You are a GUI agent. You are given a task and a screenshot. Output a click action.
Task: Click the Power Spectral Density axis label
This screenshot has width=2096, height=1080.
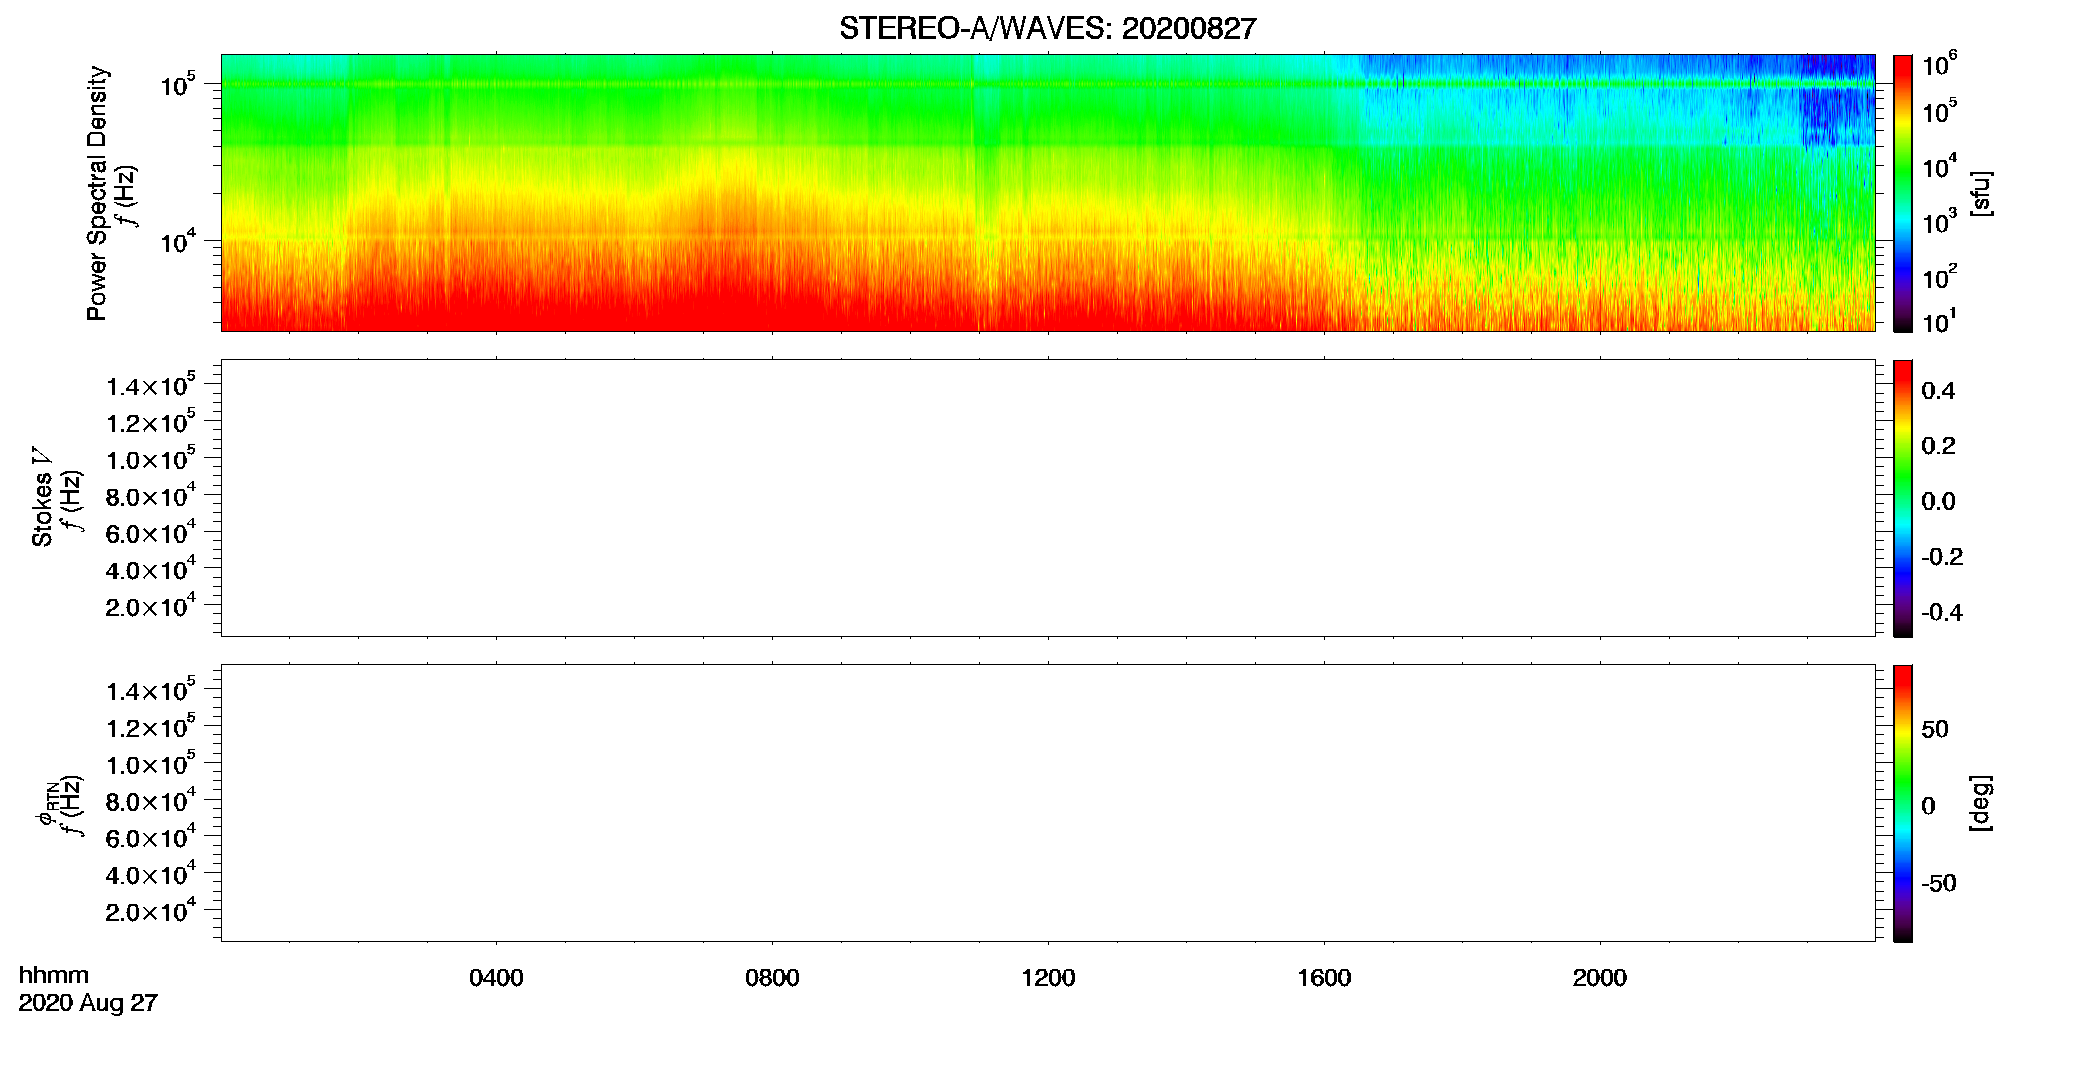97,193
